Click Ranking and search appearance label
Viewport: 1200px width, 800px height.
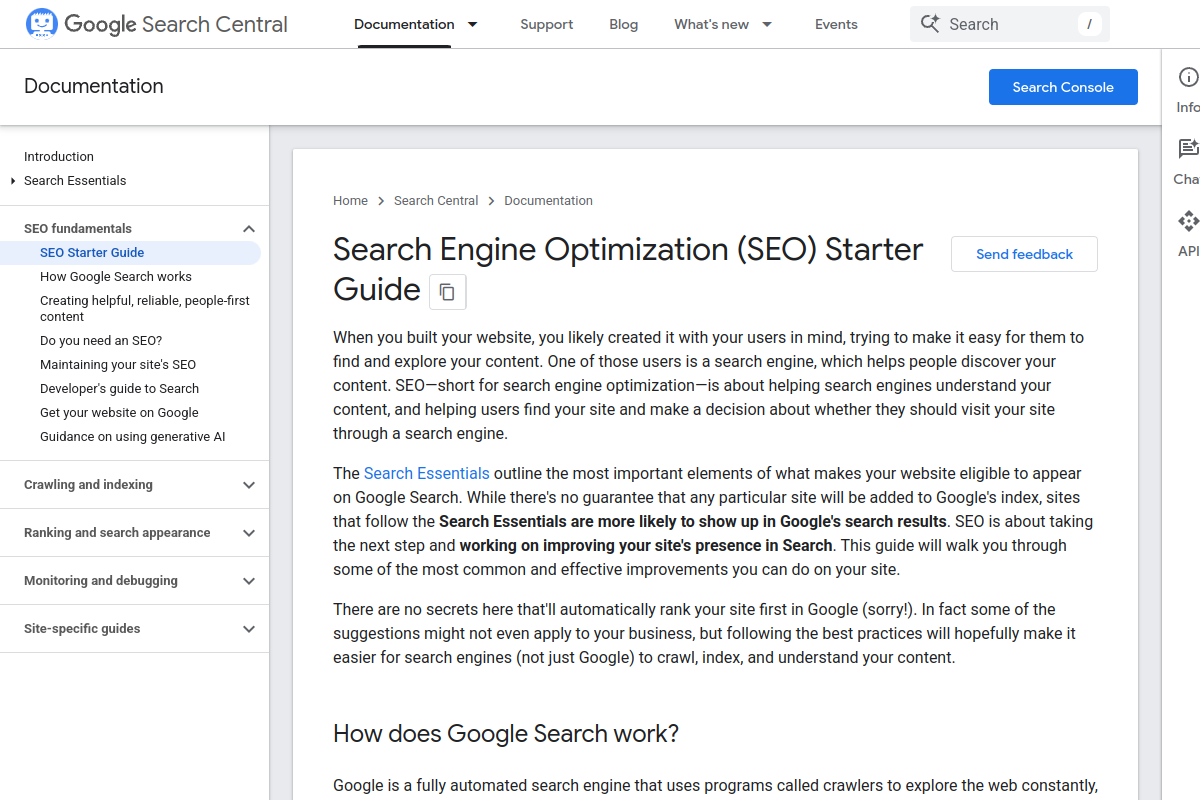click(x=117, y=533)
